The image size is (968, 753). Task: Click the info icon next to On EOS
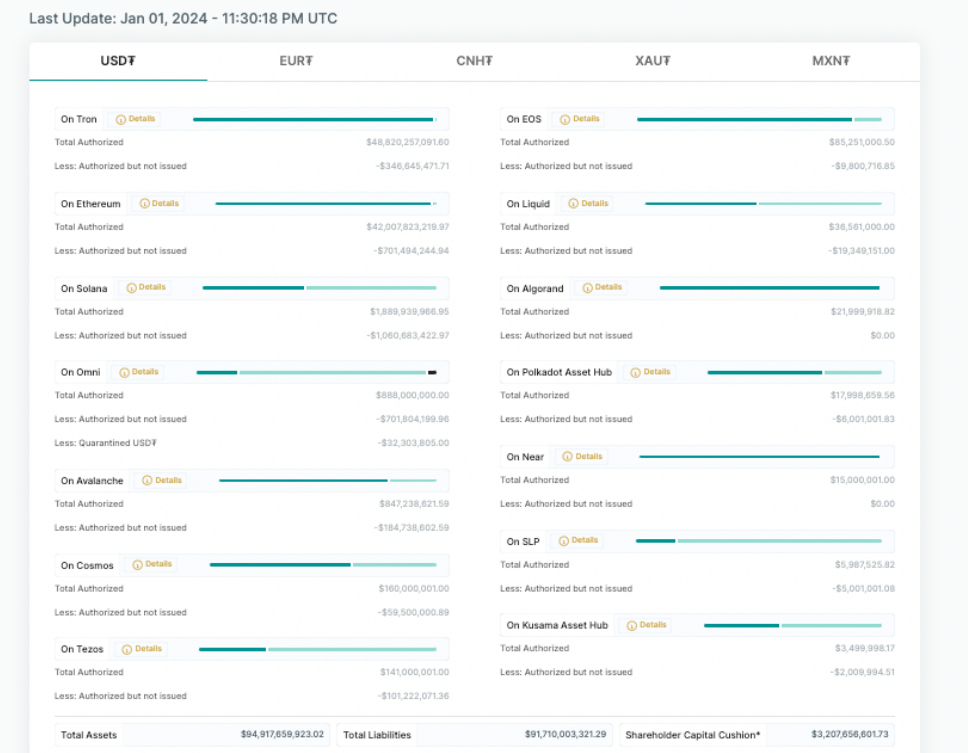click(565, 119)
